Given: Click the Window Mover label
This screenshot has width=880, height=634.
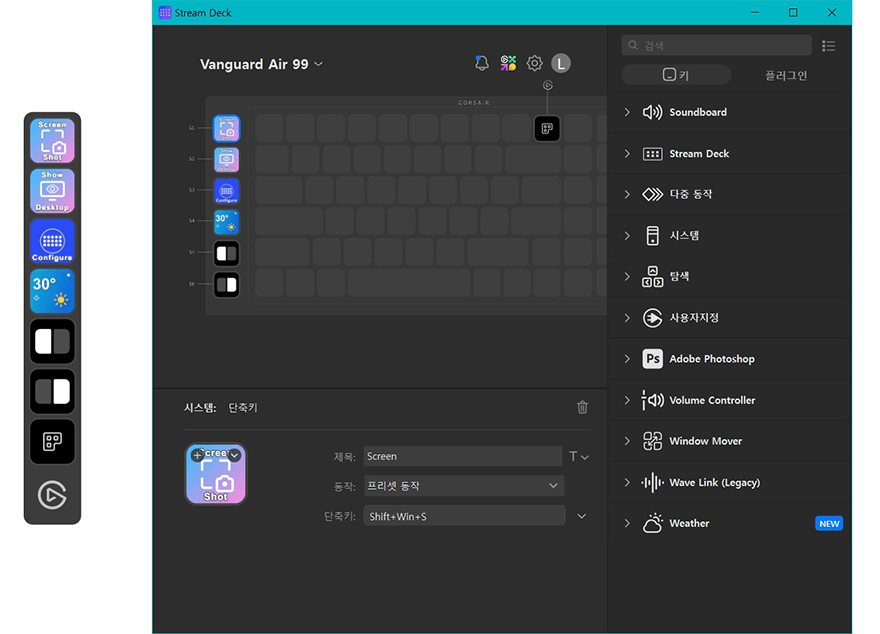Looking at the screenshot, I should pyautogui.click(x=705, y=441).
